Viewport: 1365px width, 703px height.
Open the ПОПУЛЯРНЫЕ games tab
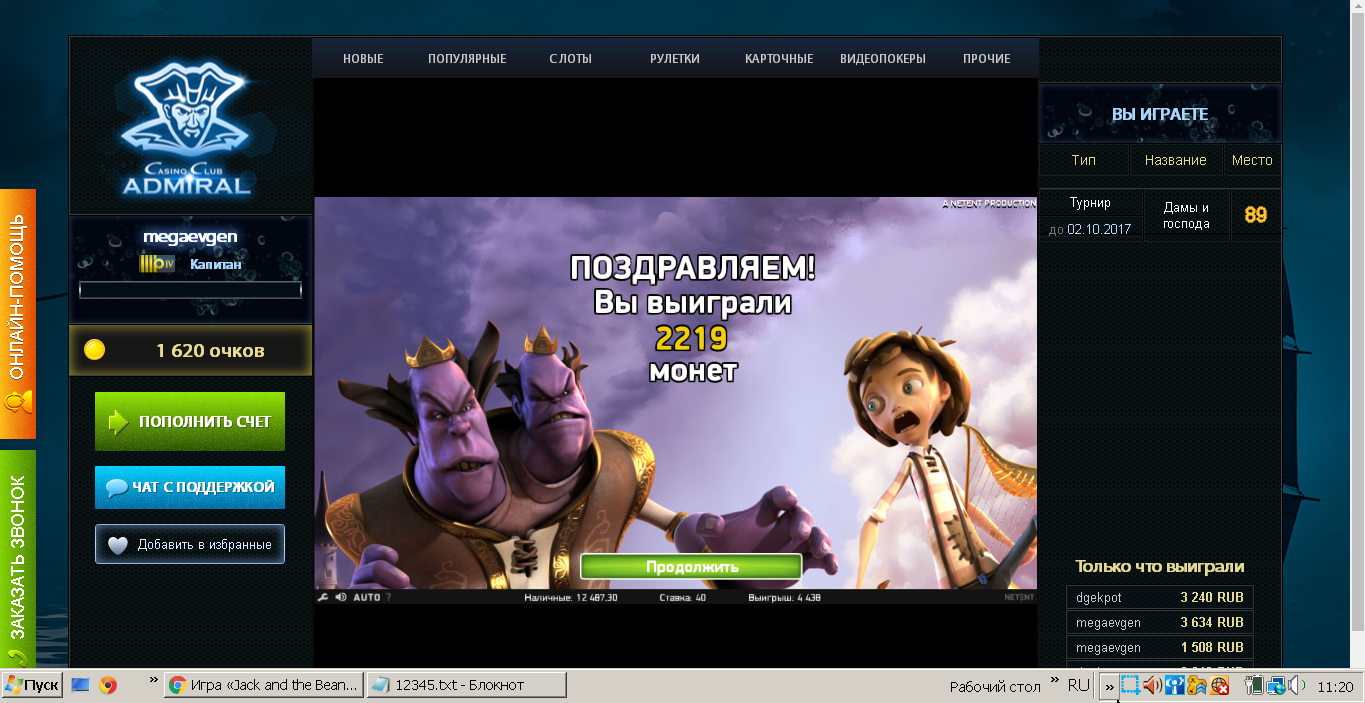click(x=467, y=59)
